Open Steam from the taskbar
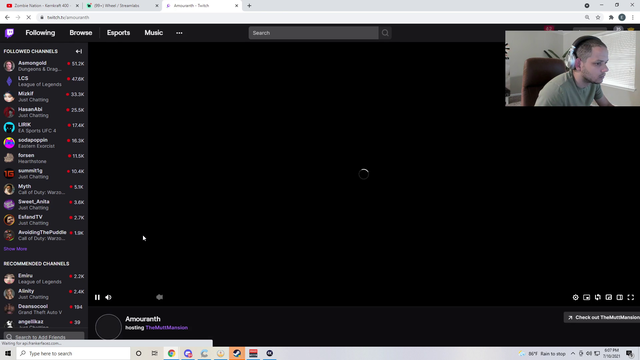This screenshot has height=360, width=640. (x=237, y=353)
